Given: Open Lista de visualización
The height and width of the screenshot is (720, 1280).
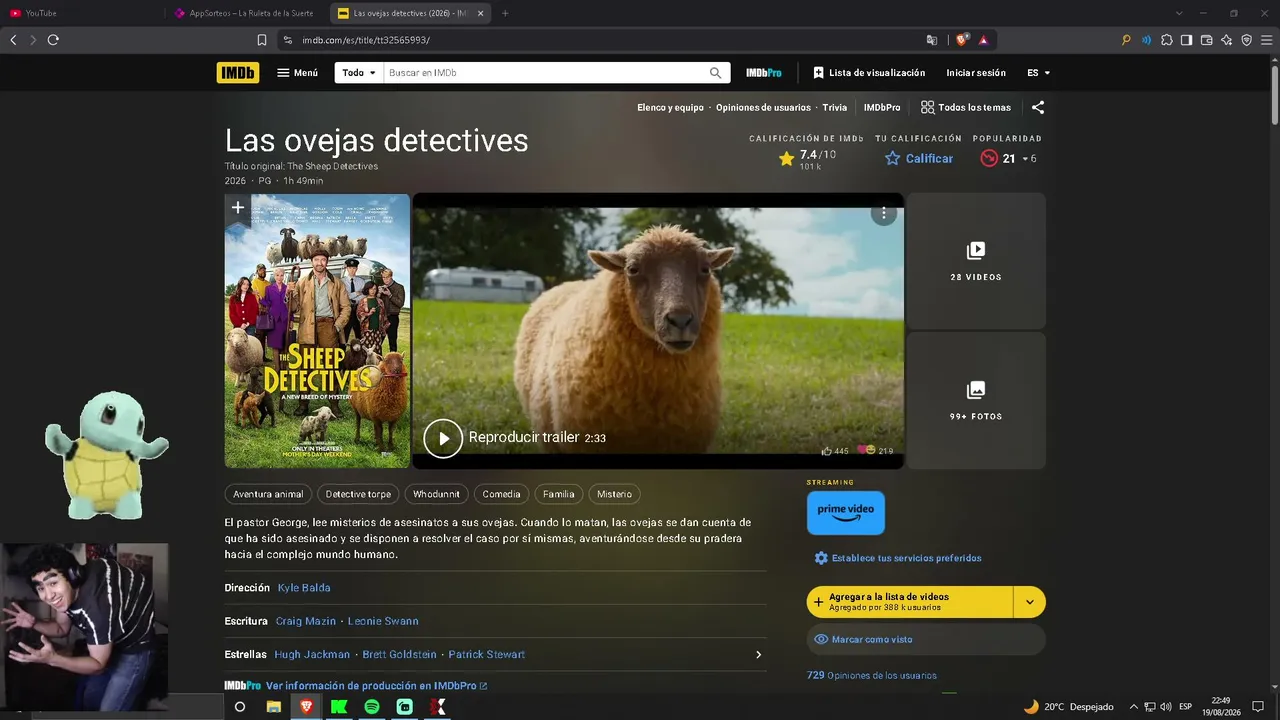Looking at the screenshot, I should click(869, 73).
